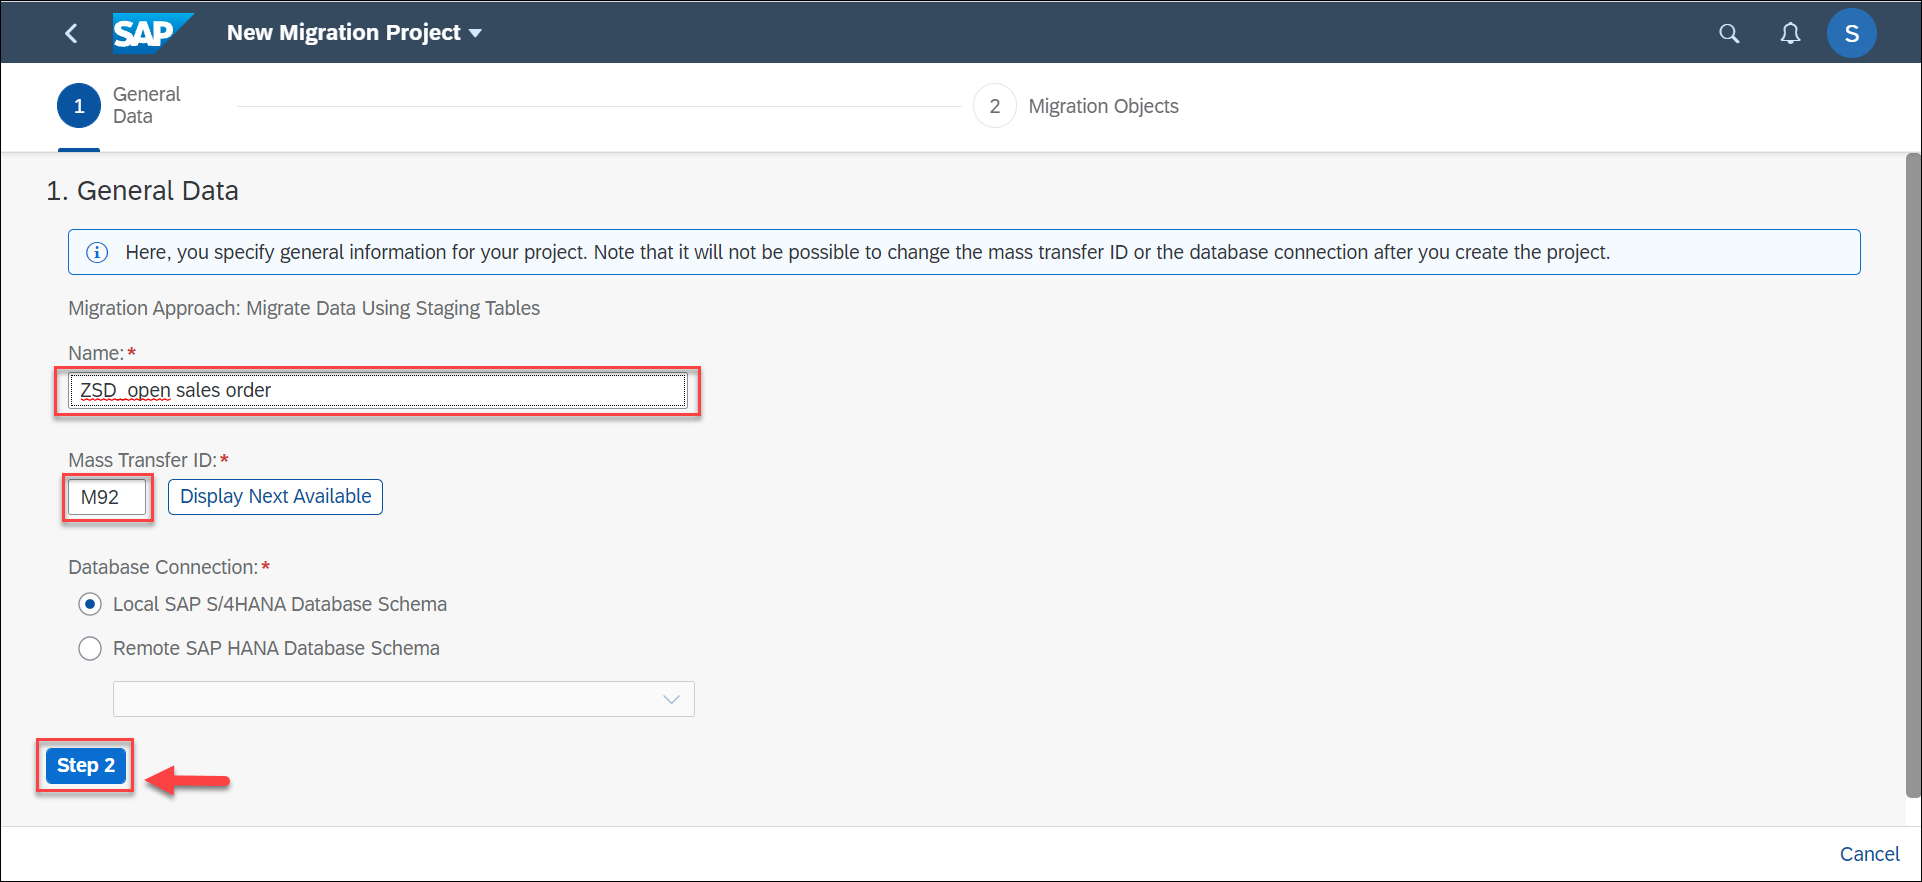Open the search icon in header
The height and width of the screenshot is (882, 1922).
[x=1729, y=34]
